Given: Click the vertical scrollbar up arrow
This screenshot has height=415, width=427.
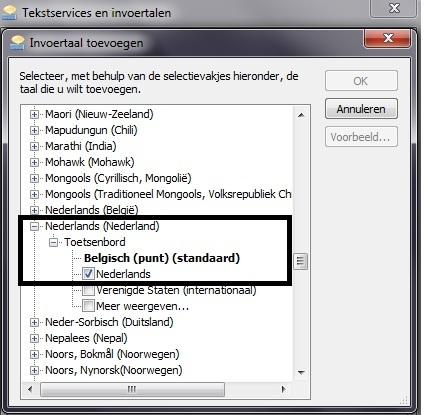Looking at the screenshot, I should 301,115.
